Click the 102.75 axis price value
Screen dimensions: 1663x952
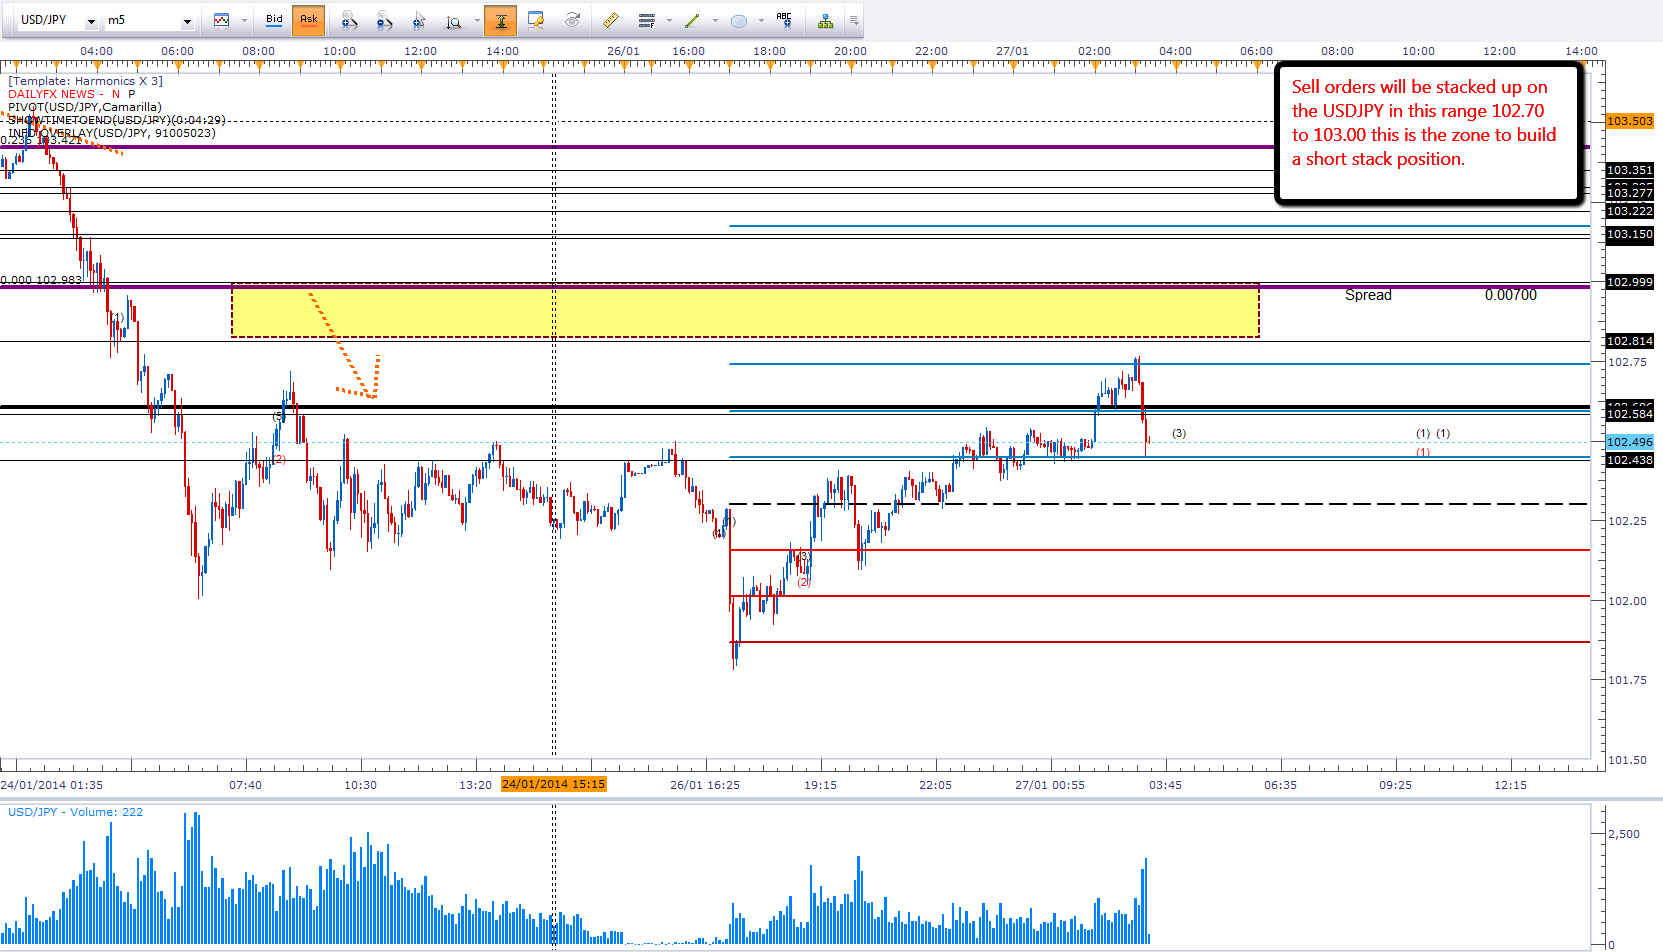pos(1627,362)
